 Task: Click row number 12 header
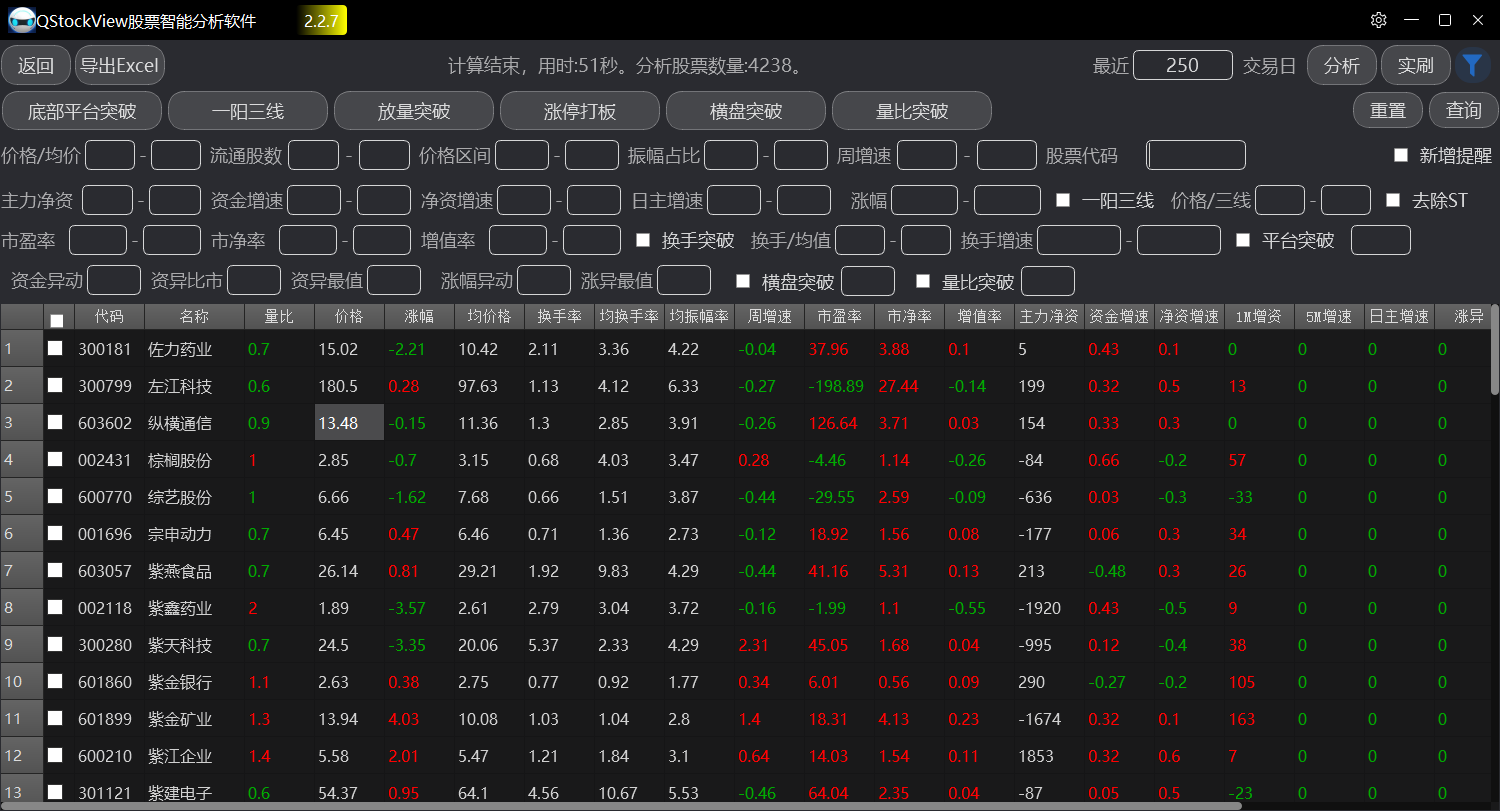tap(22, 756)
